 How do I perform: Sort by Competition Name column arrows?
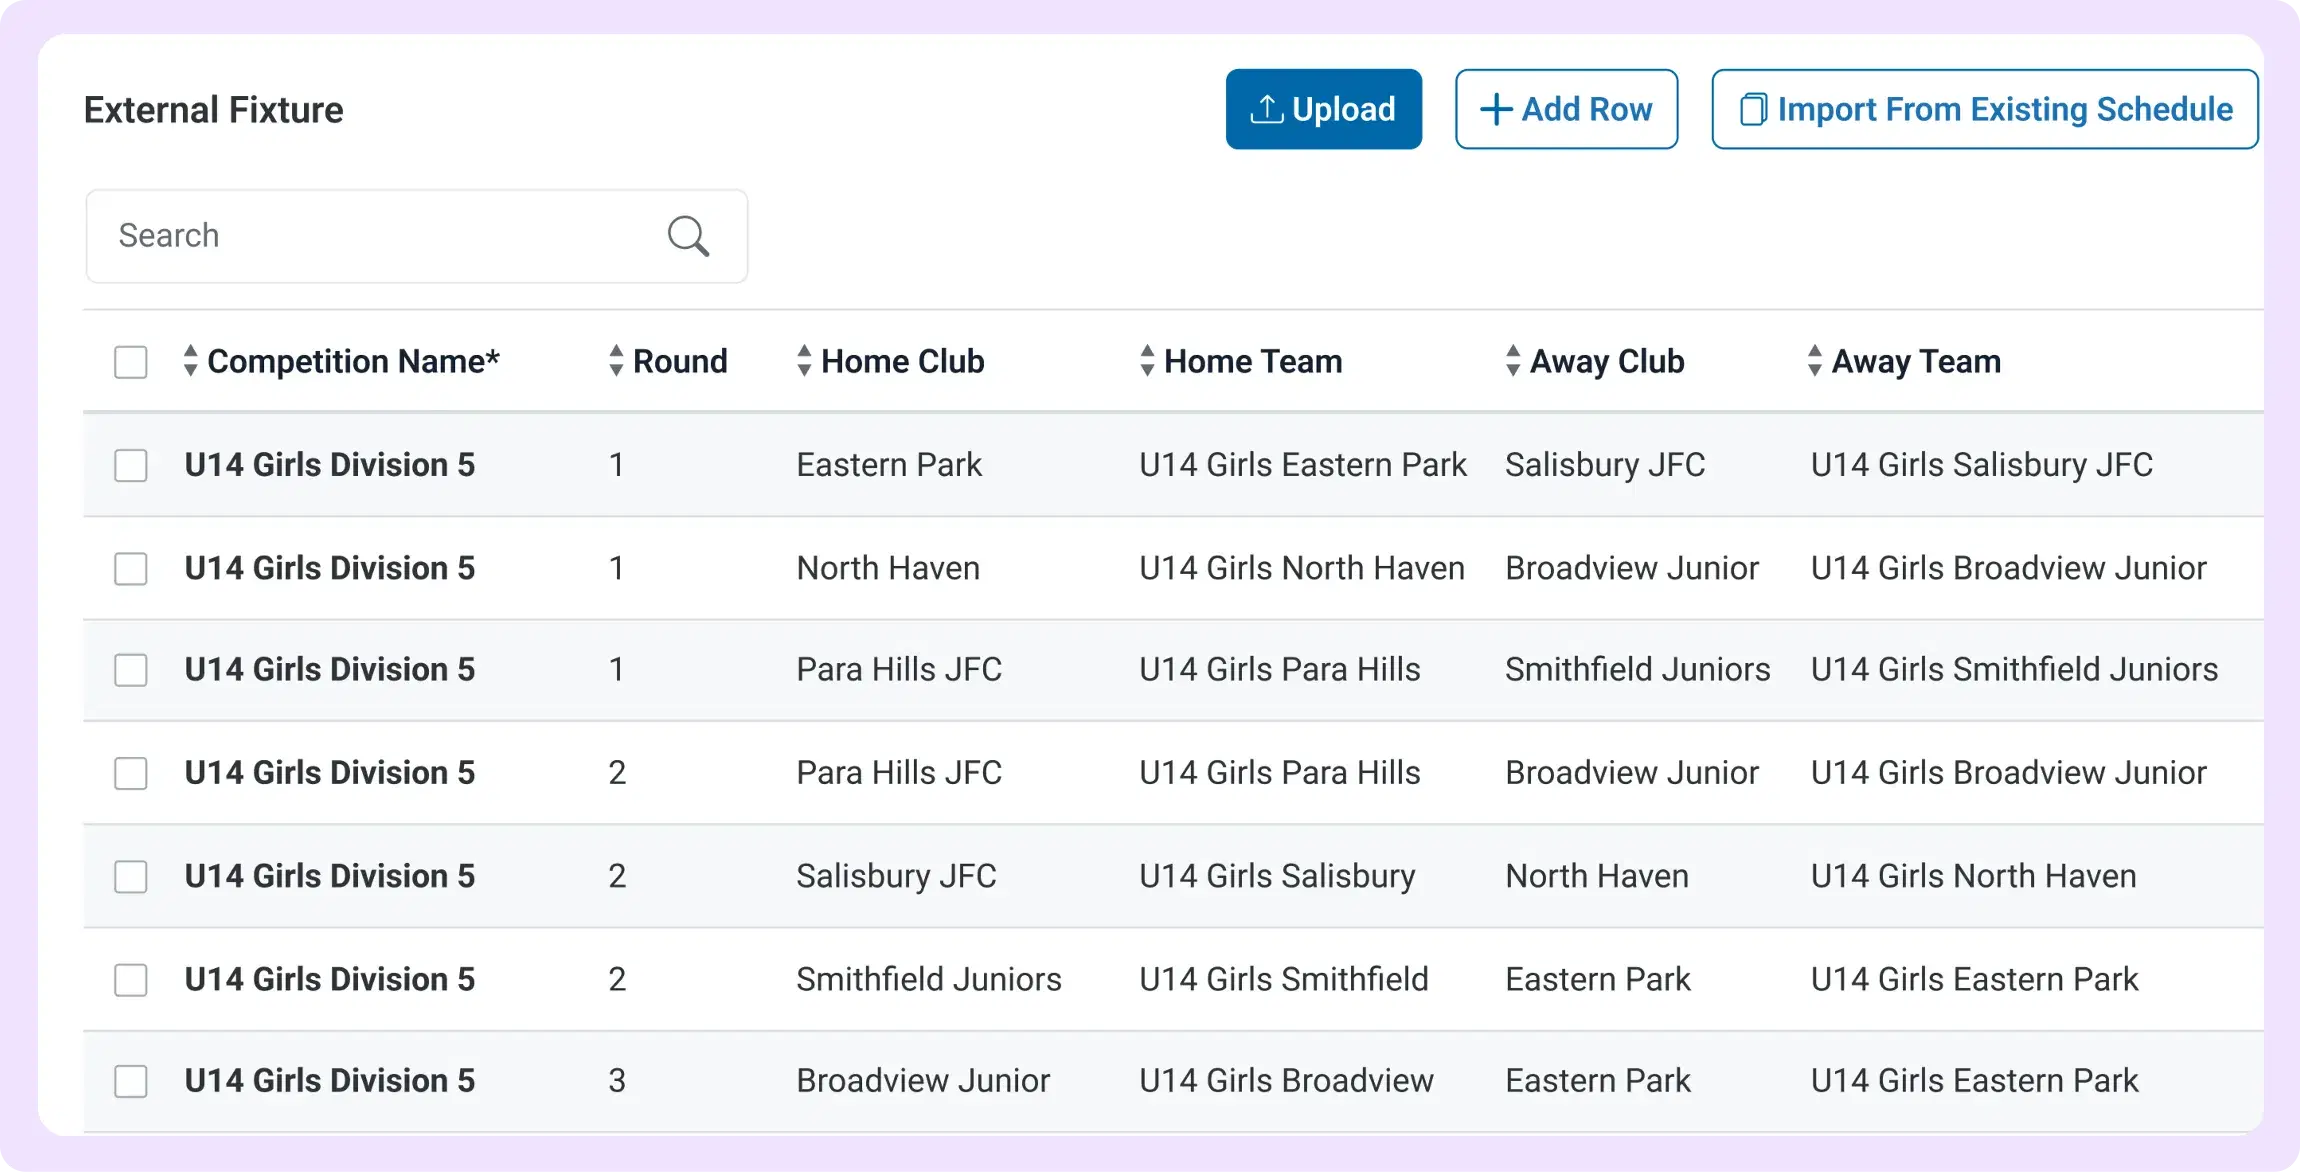190,361
